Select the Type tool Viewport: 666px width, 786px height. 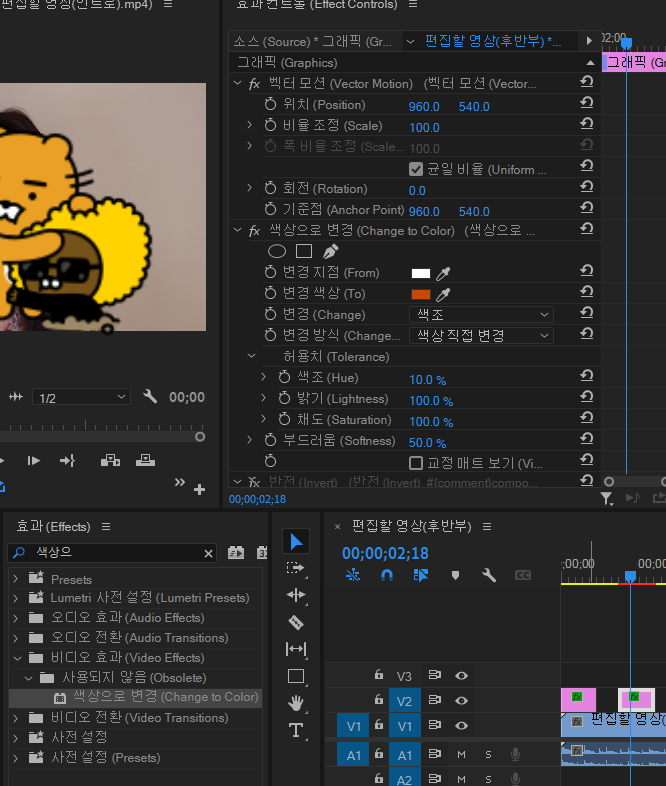click(x=296, y=730)
